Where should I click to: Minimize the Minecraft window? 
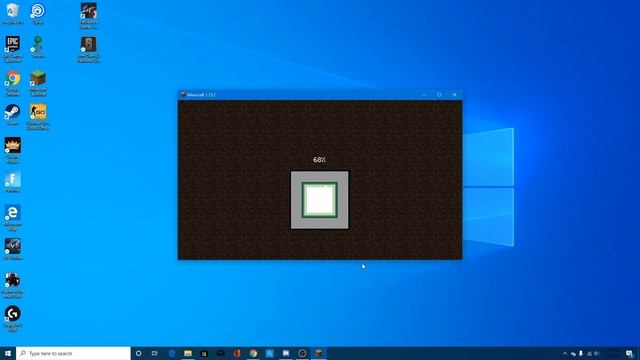(x=424, y=95)
